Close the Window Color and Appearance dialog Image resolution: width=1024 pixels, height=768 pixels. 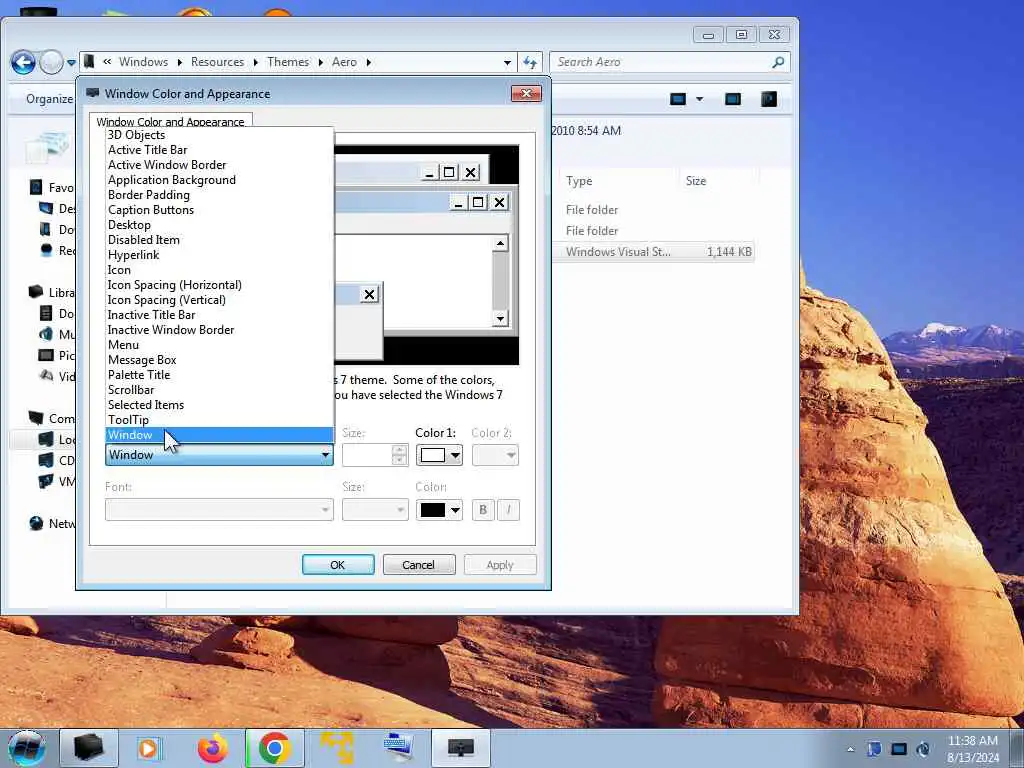pos(526,93)
